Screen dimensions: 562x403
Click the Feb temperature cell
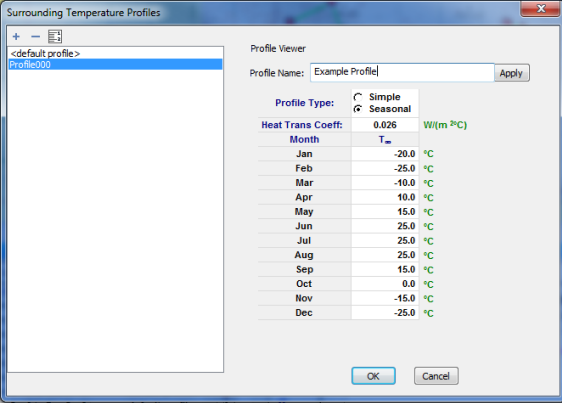click(x=385, y=168)
